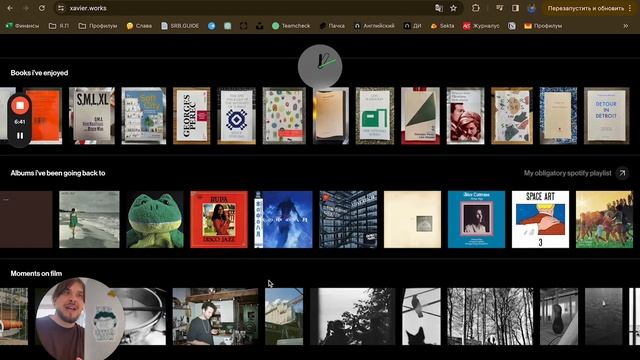Image resolution: width=640 pixels, height=360 pixels.
Task: Open the Notion bookmark icon
Action: (x=511, y=26)
